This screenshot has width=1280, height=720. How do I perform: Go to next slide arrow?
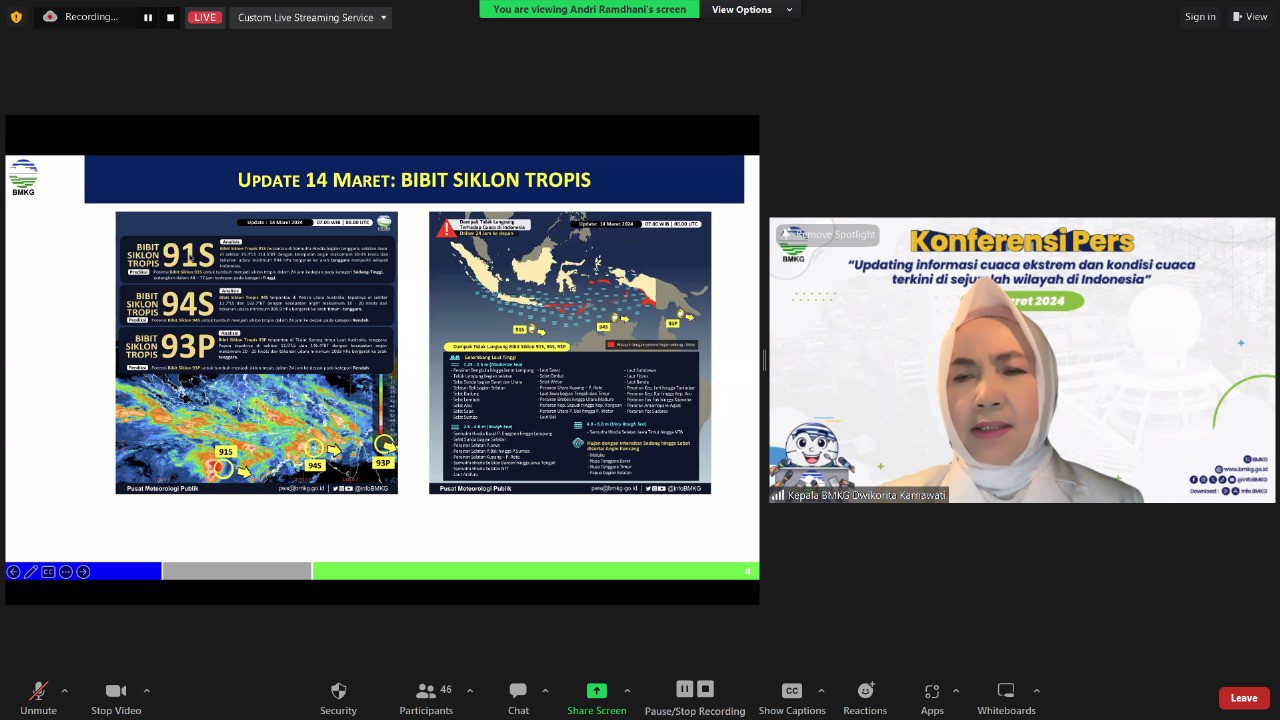click(83, 572)
